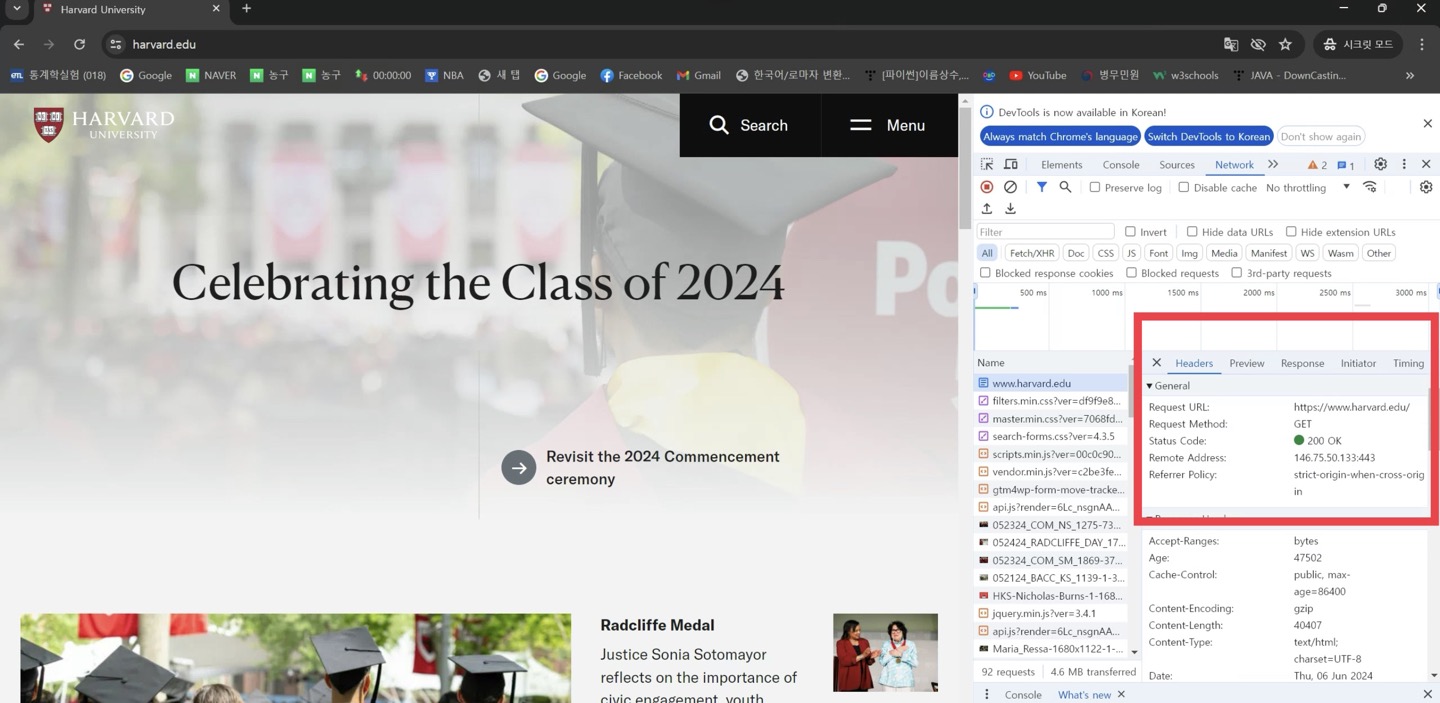The image size is (1440, 703).
Task: Check Hide extension URLs
Action: 1291,231
